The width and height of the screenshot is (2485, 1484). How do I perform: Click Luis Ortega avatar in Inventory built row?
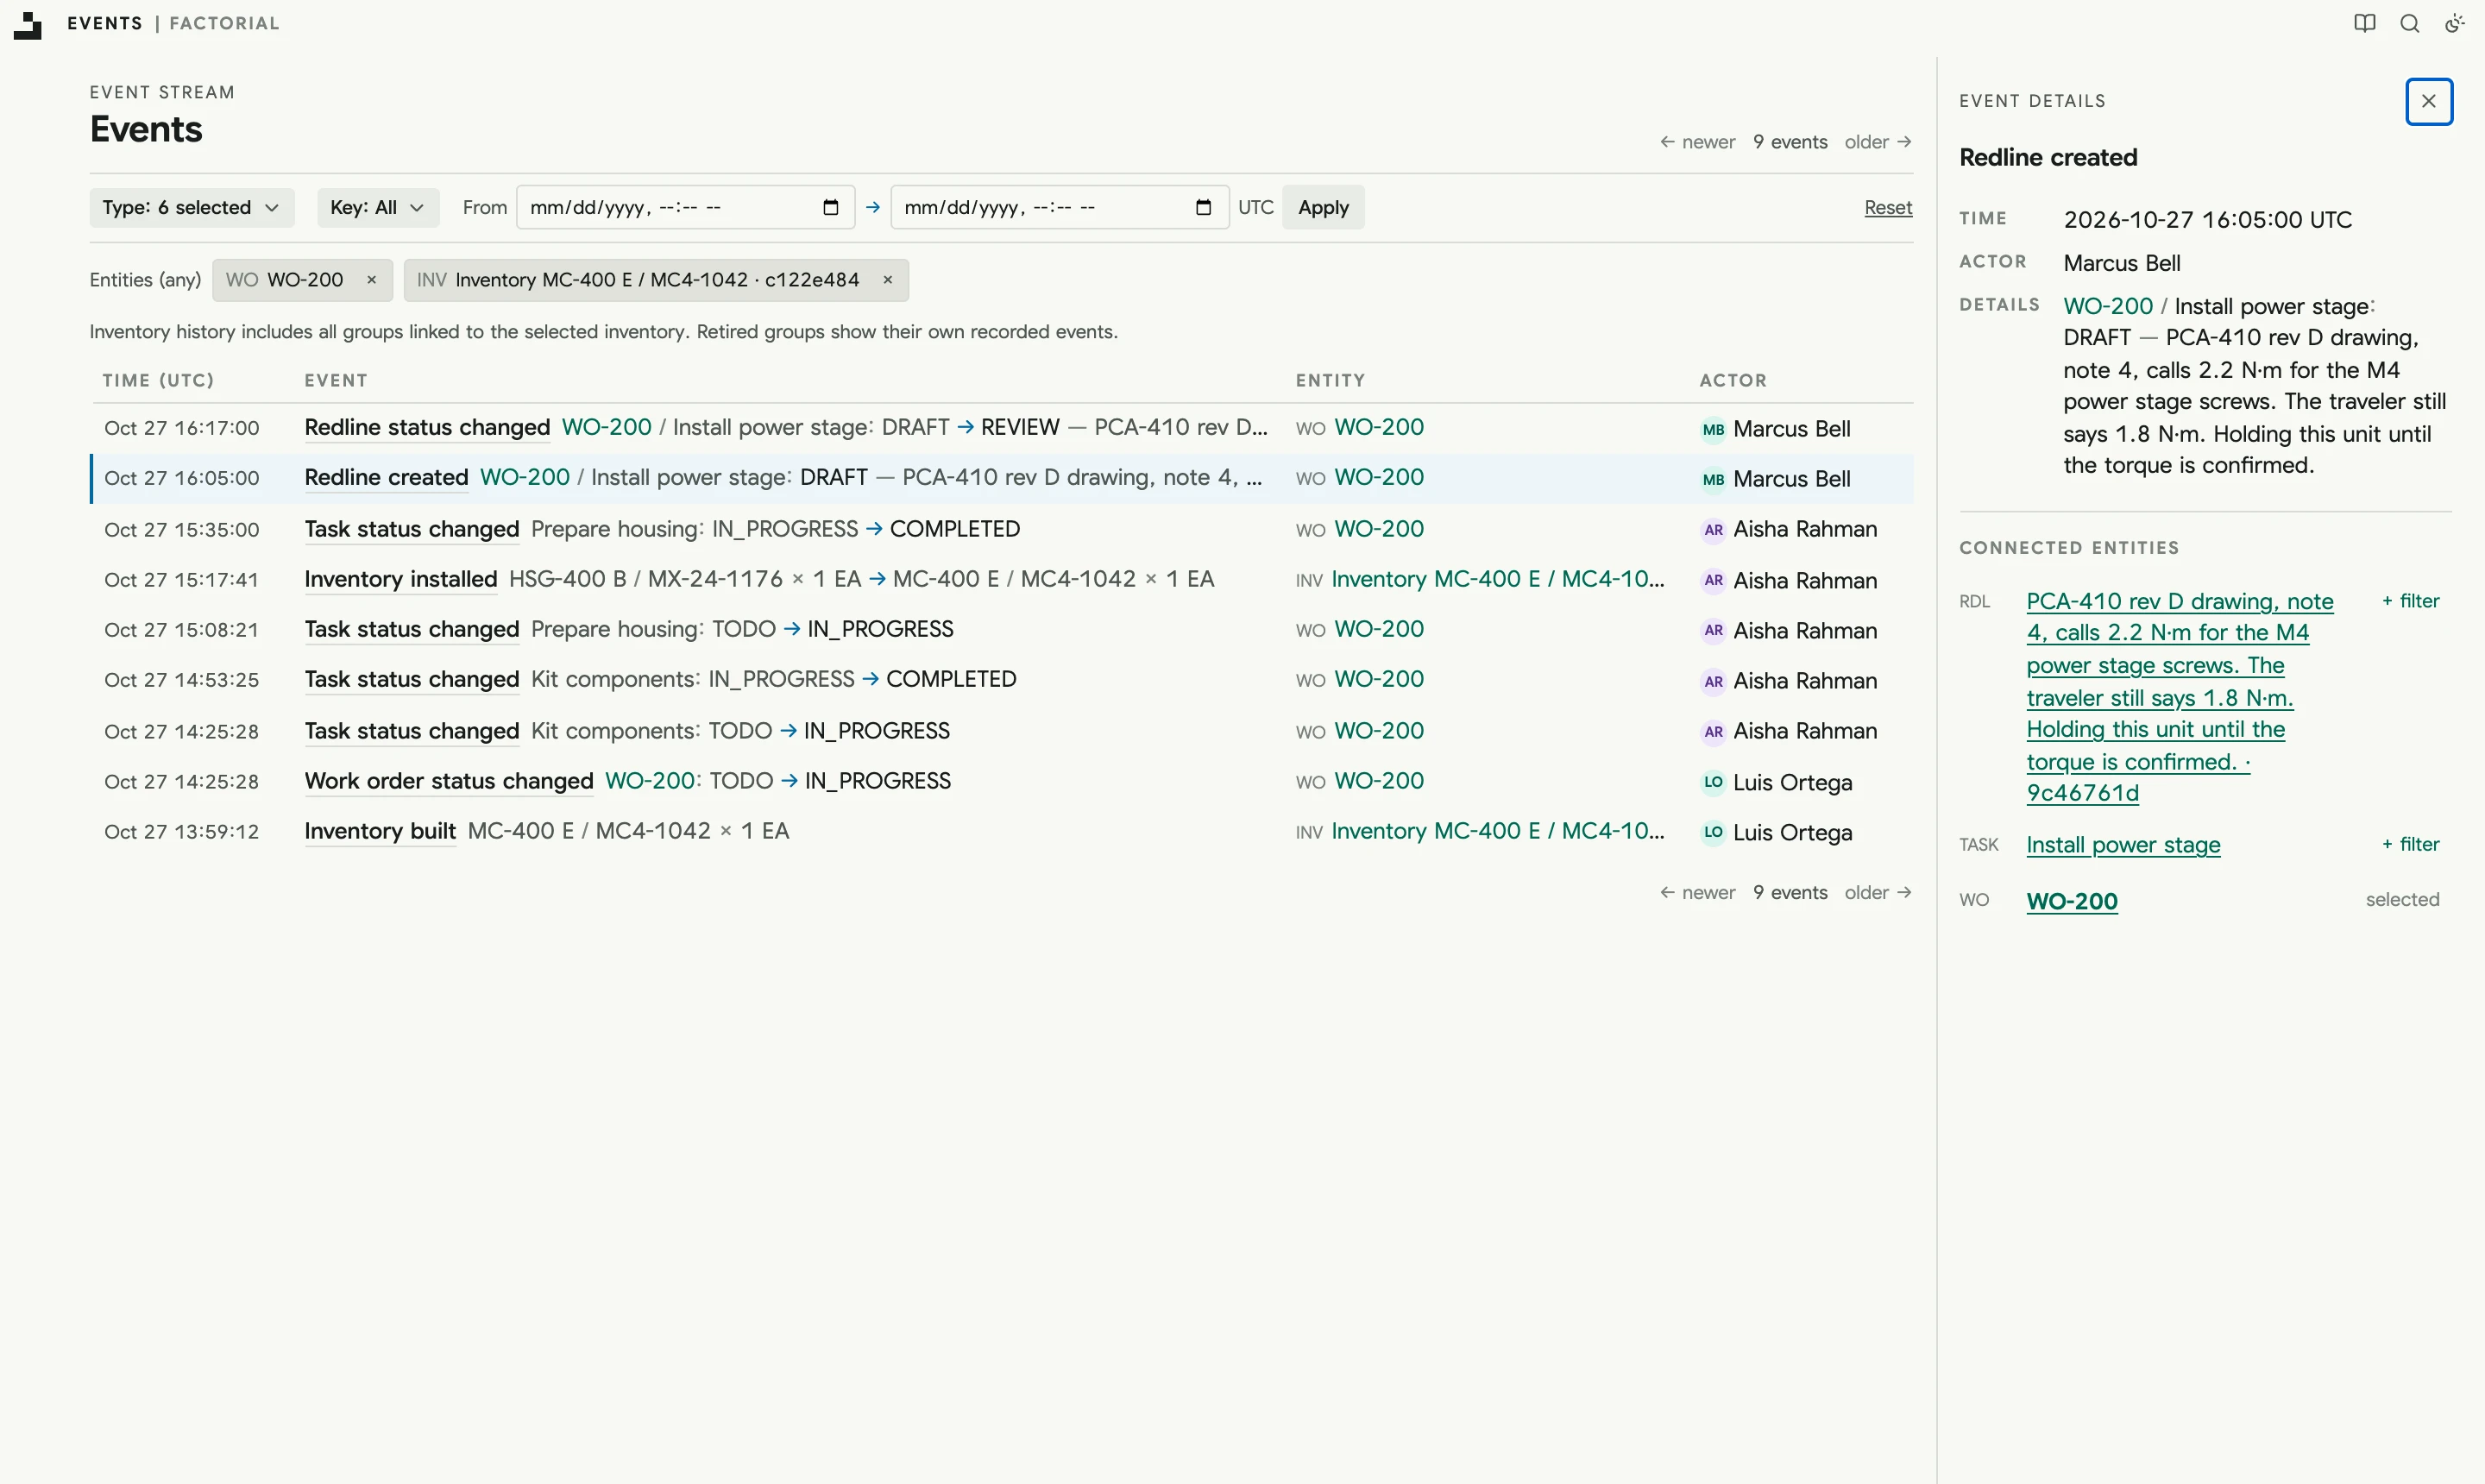[x=1713, y=832]
